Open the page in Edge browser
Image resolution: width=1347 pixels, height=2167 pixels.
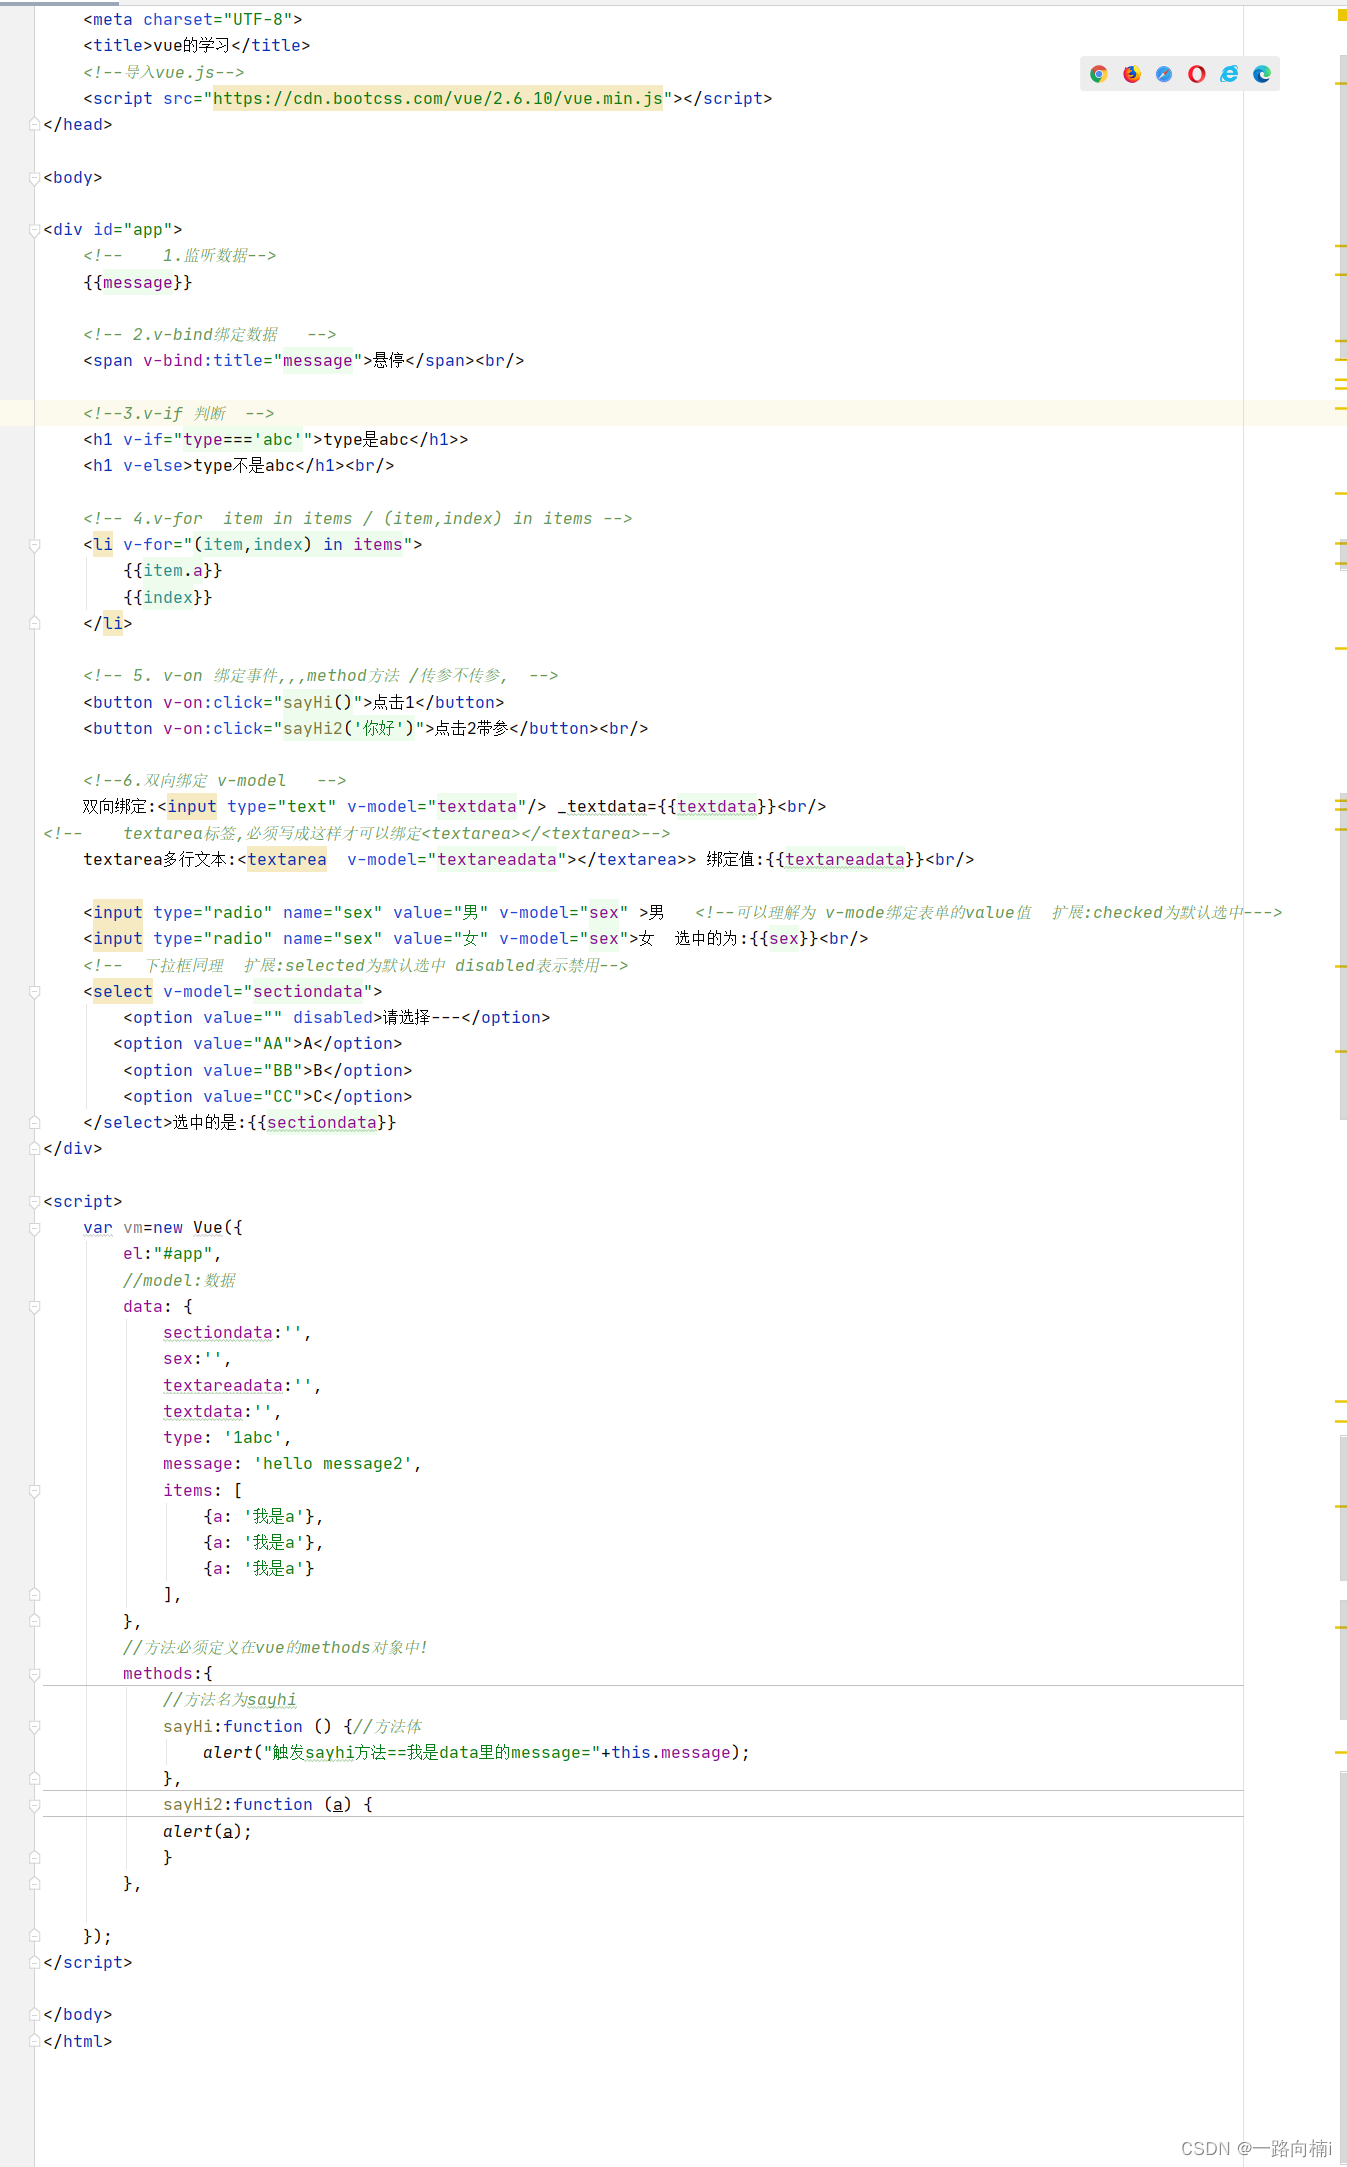click(x=1262, y=74)
